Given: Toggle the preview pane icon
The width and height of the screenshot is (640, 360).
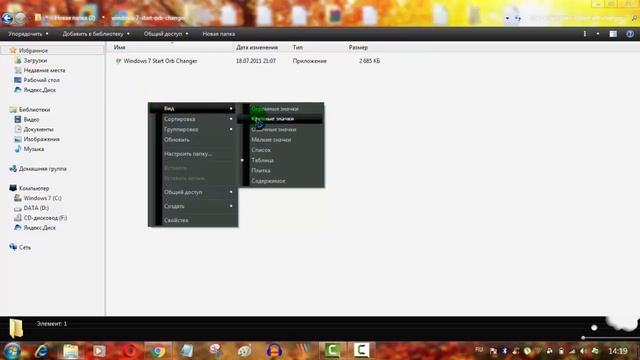Looking at the screenshot, I should pos(613,34).
